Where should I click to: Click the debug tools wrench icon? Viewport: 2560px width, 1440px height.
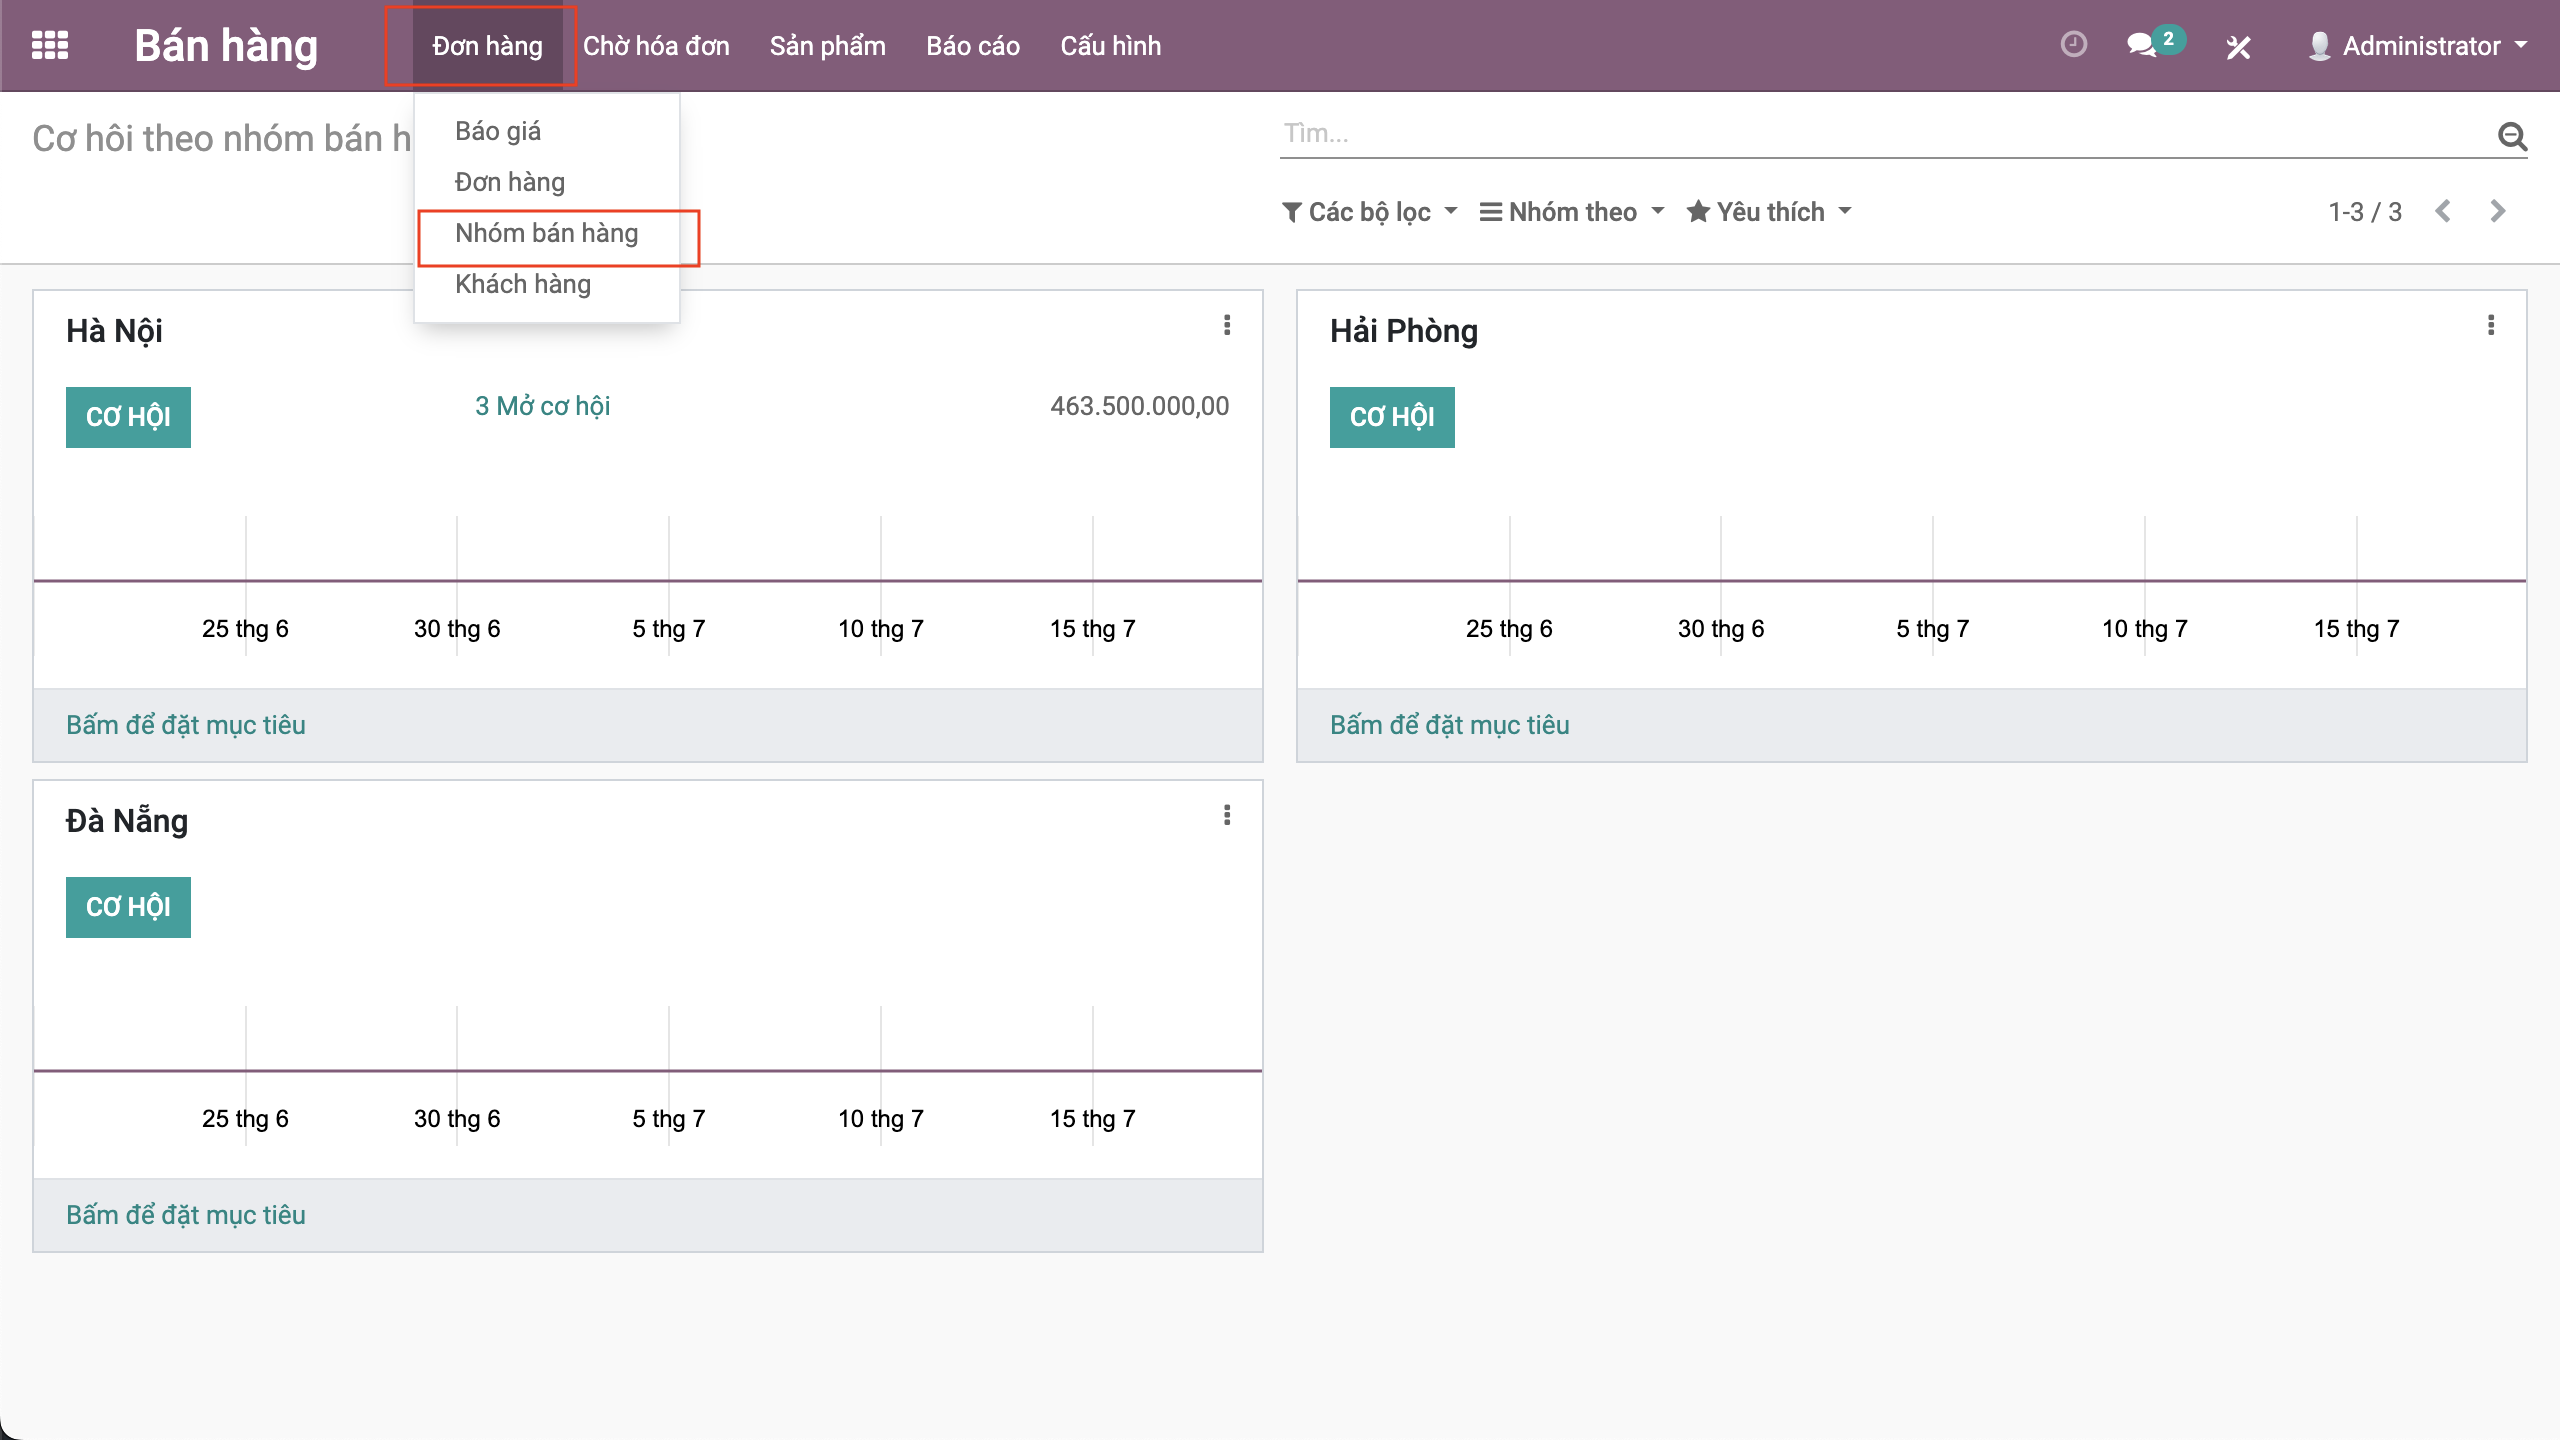2238,47
